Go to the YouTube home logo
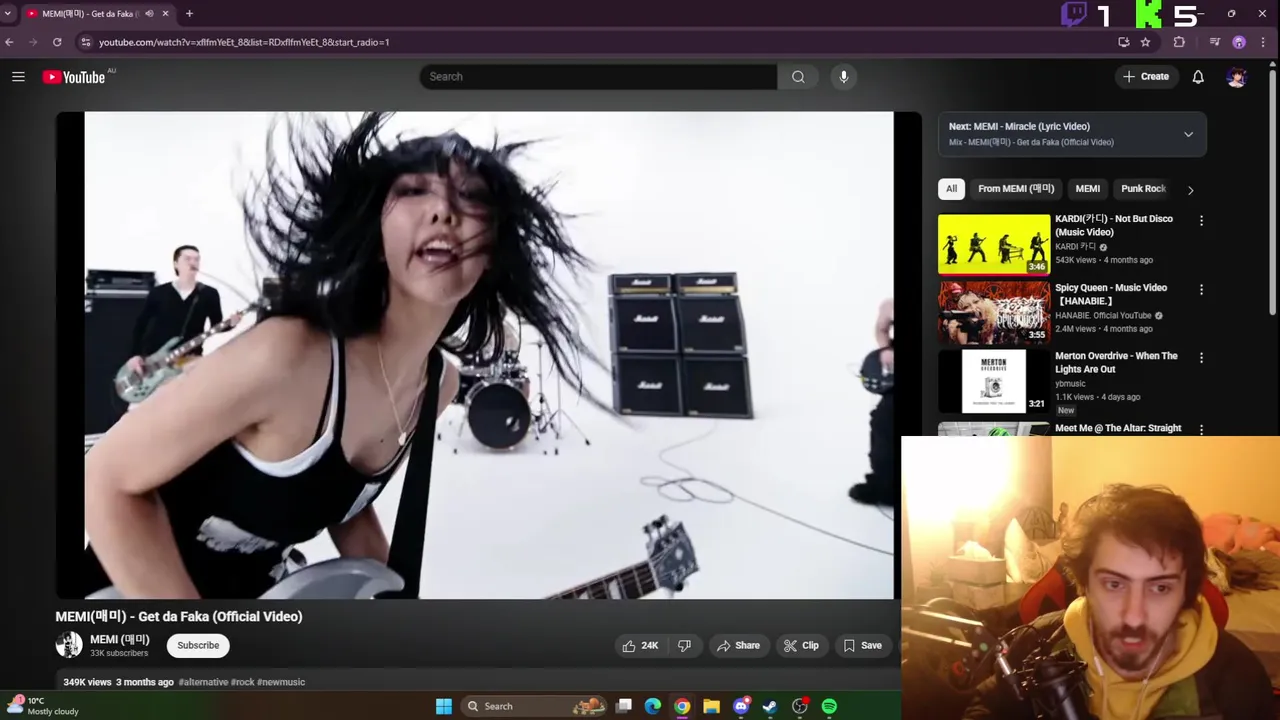This screenshot has height=720, width=1280. [74, 77]
